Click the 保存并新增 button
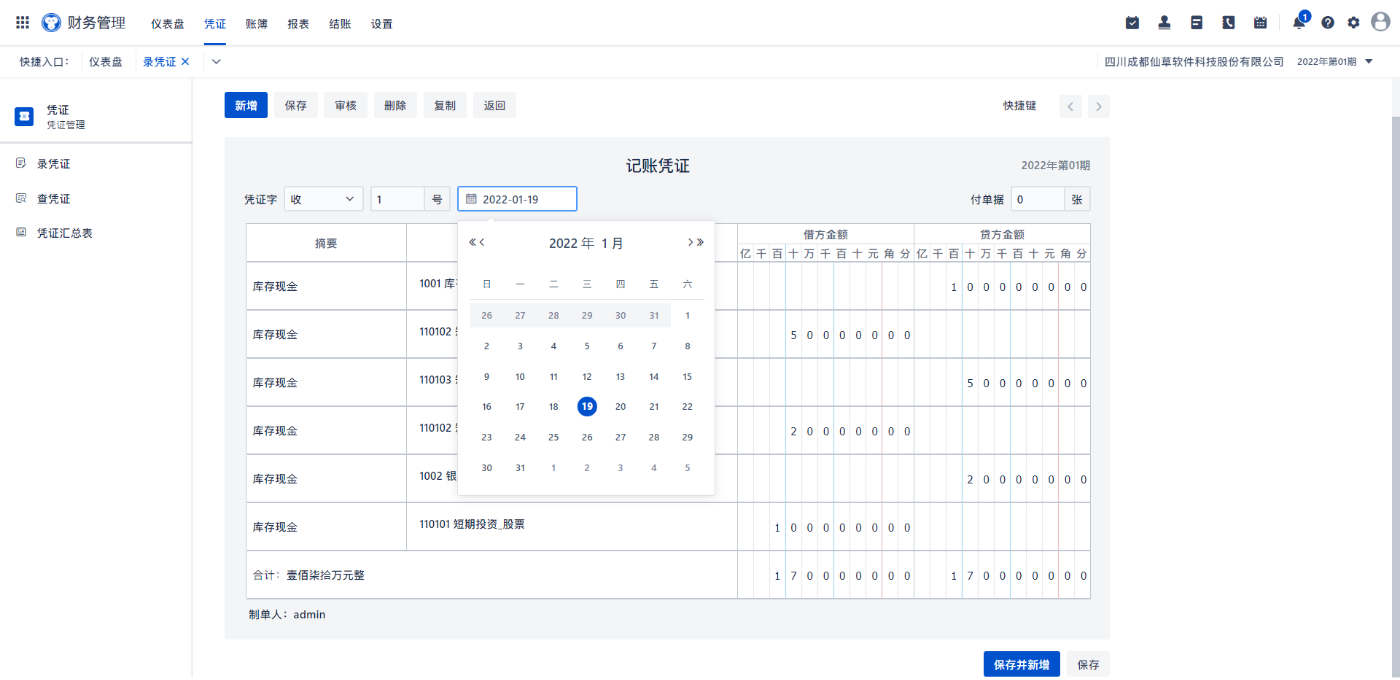 [x=1021, y=665]
